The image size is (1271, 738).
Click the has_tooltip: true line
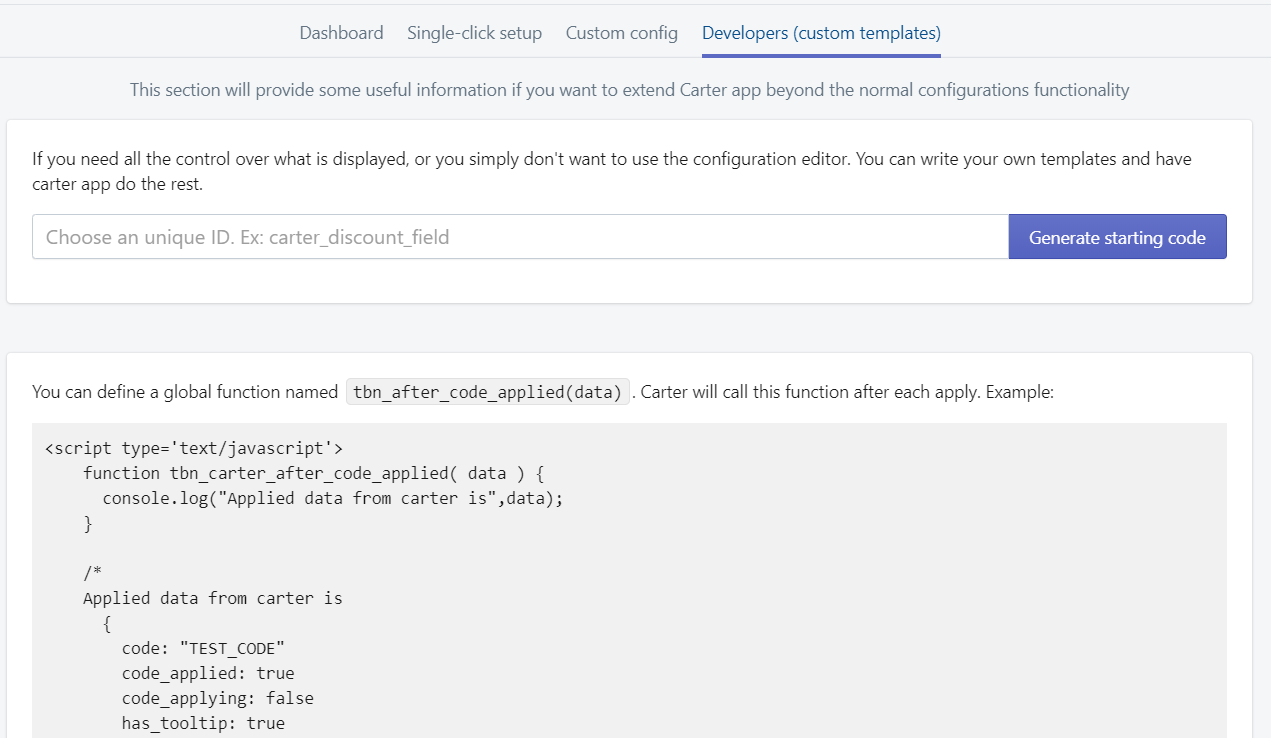click(203, 723)
